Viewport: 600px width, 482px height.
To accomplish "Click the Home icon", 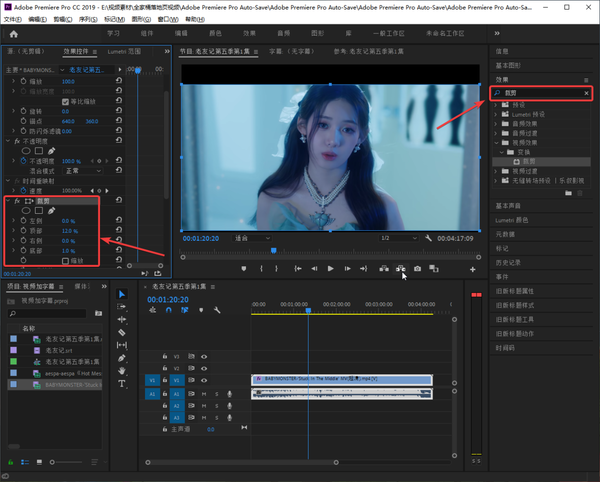I will [x=12, y=33].
